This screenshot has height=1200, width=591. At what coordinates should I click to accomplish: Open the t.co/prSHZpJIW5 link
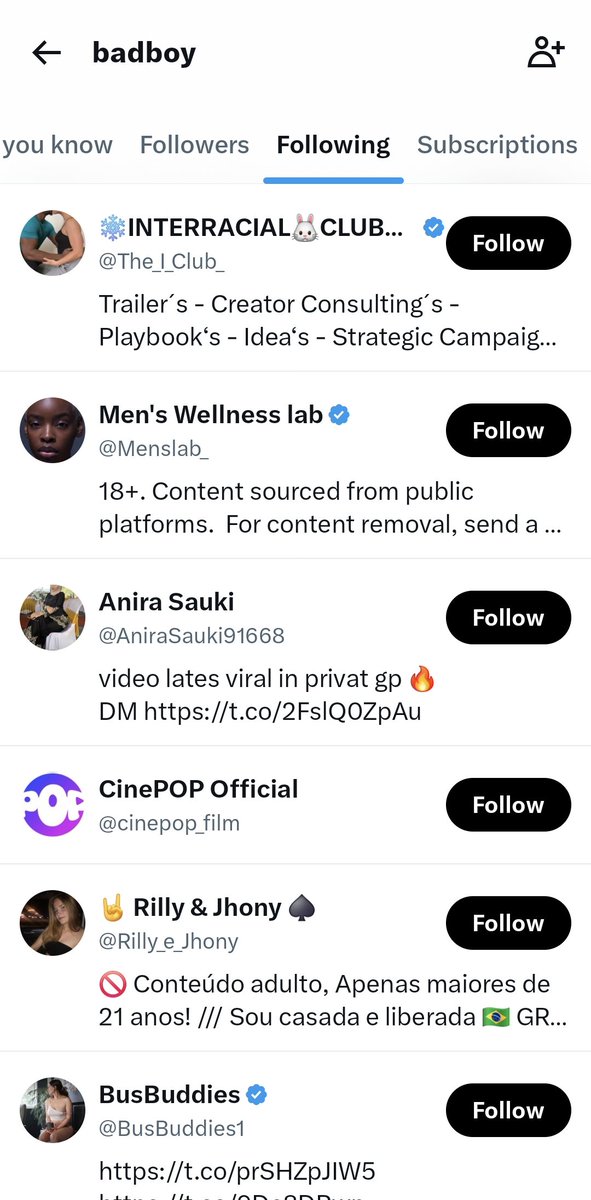237,1170
